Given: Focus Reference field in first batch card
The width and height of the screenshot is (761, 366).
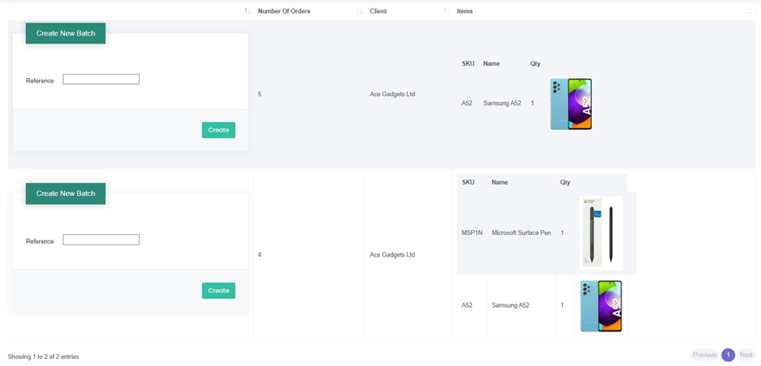Looking at the screenshot, I should pyautogui.click(x=101, y=79).
